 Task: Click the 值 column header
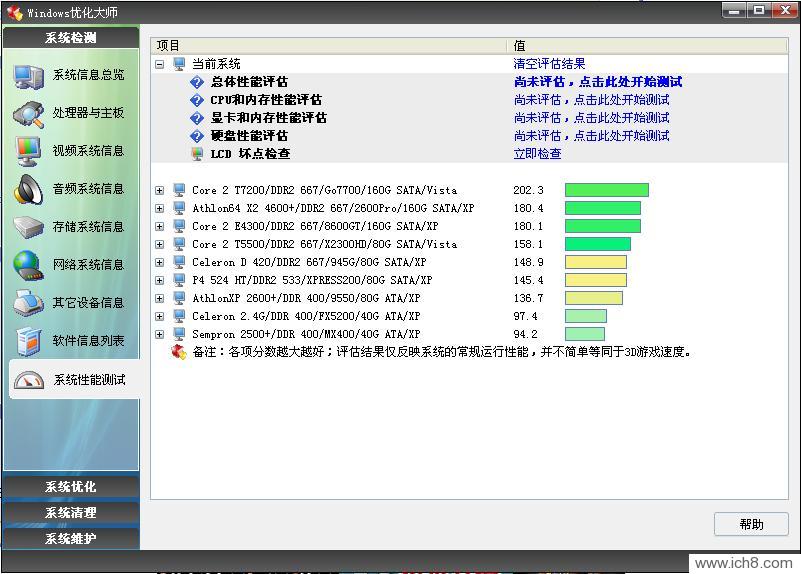point(648,45)
